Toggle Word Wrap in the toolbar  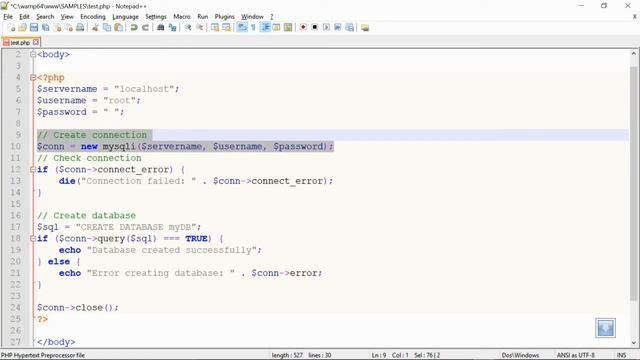(x=242, y=28)
